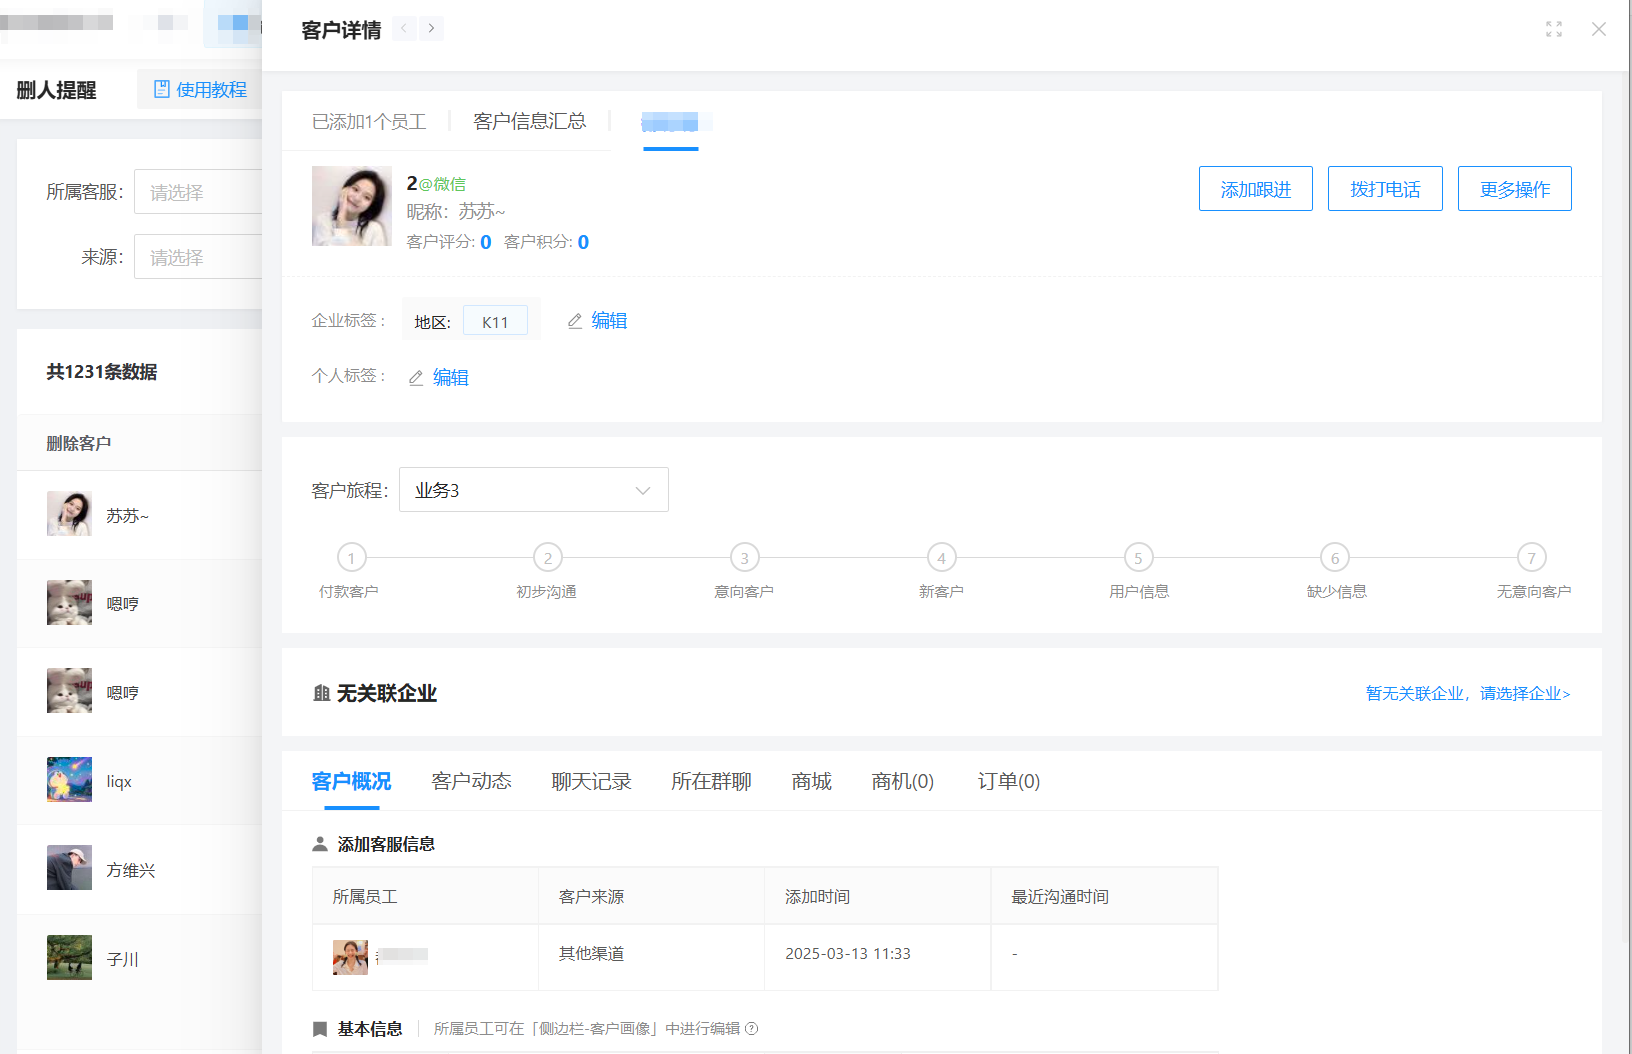Click the 使用教程 document icon
The image size is (1632, 1054).
pos(161,90)
